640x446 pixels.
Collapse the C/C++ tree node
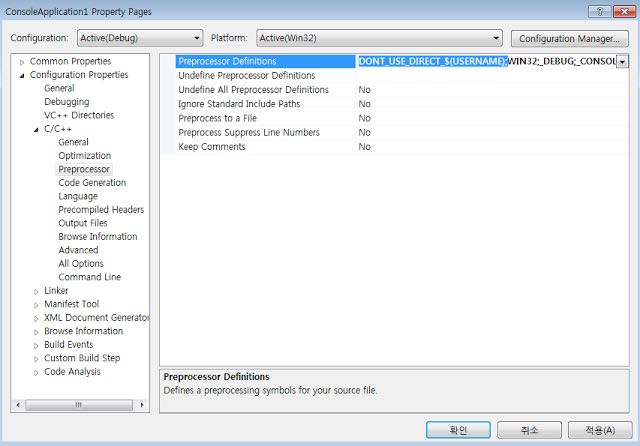click(x=36, y=129)
